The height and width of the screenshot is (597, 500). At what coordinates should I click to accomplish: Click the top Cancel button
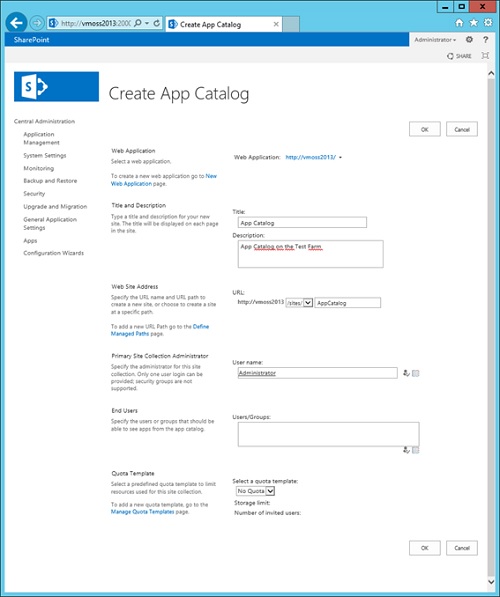pos(462,129)
